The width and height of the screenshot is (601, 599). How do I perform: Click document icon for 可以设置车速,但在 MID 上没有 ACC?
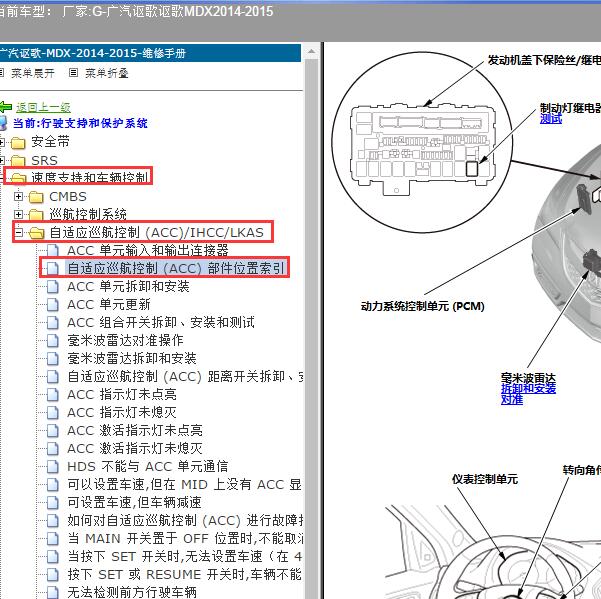tap(53, 484)
